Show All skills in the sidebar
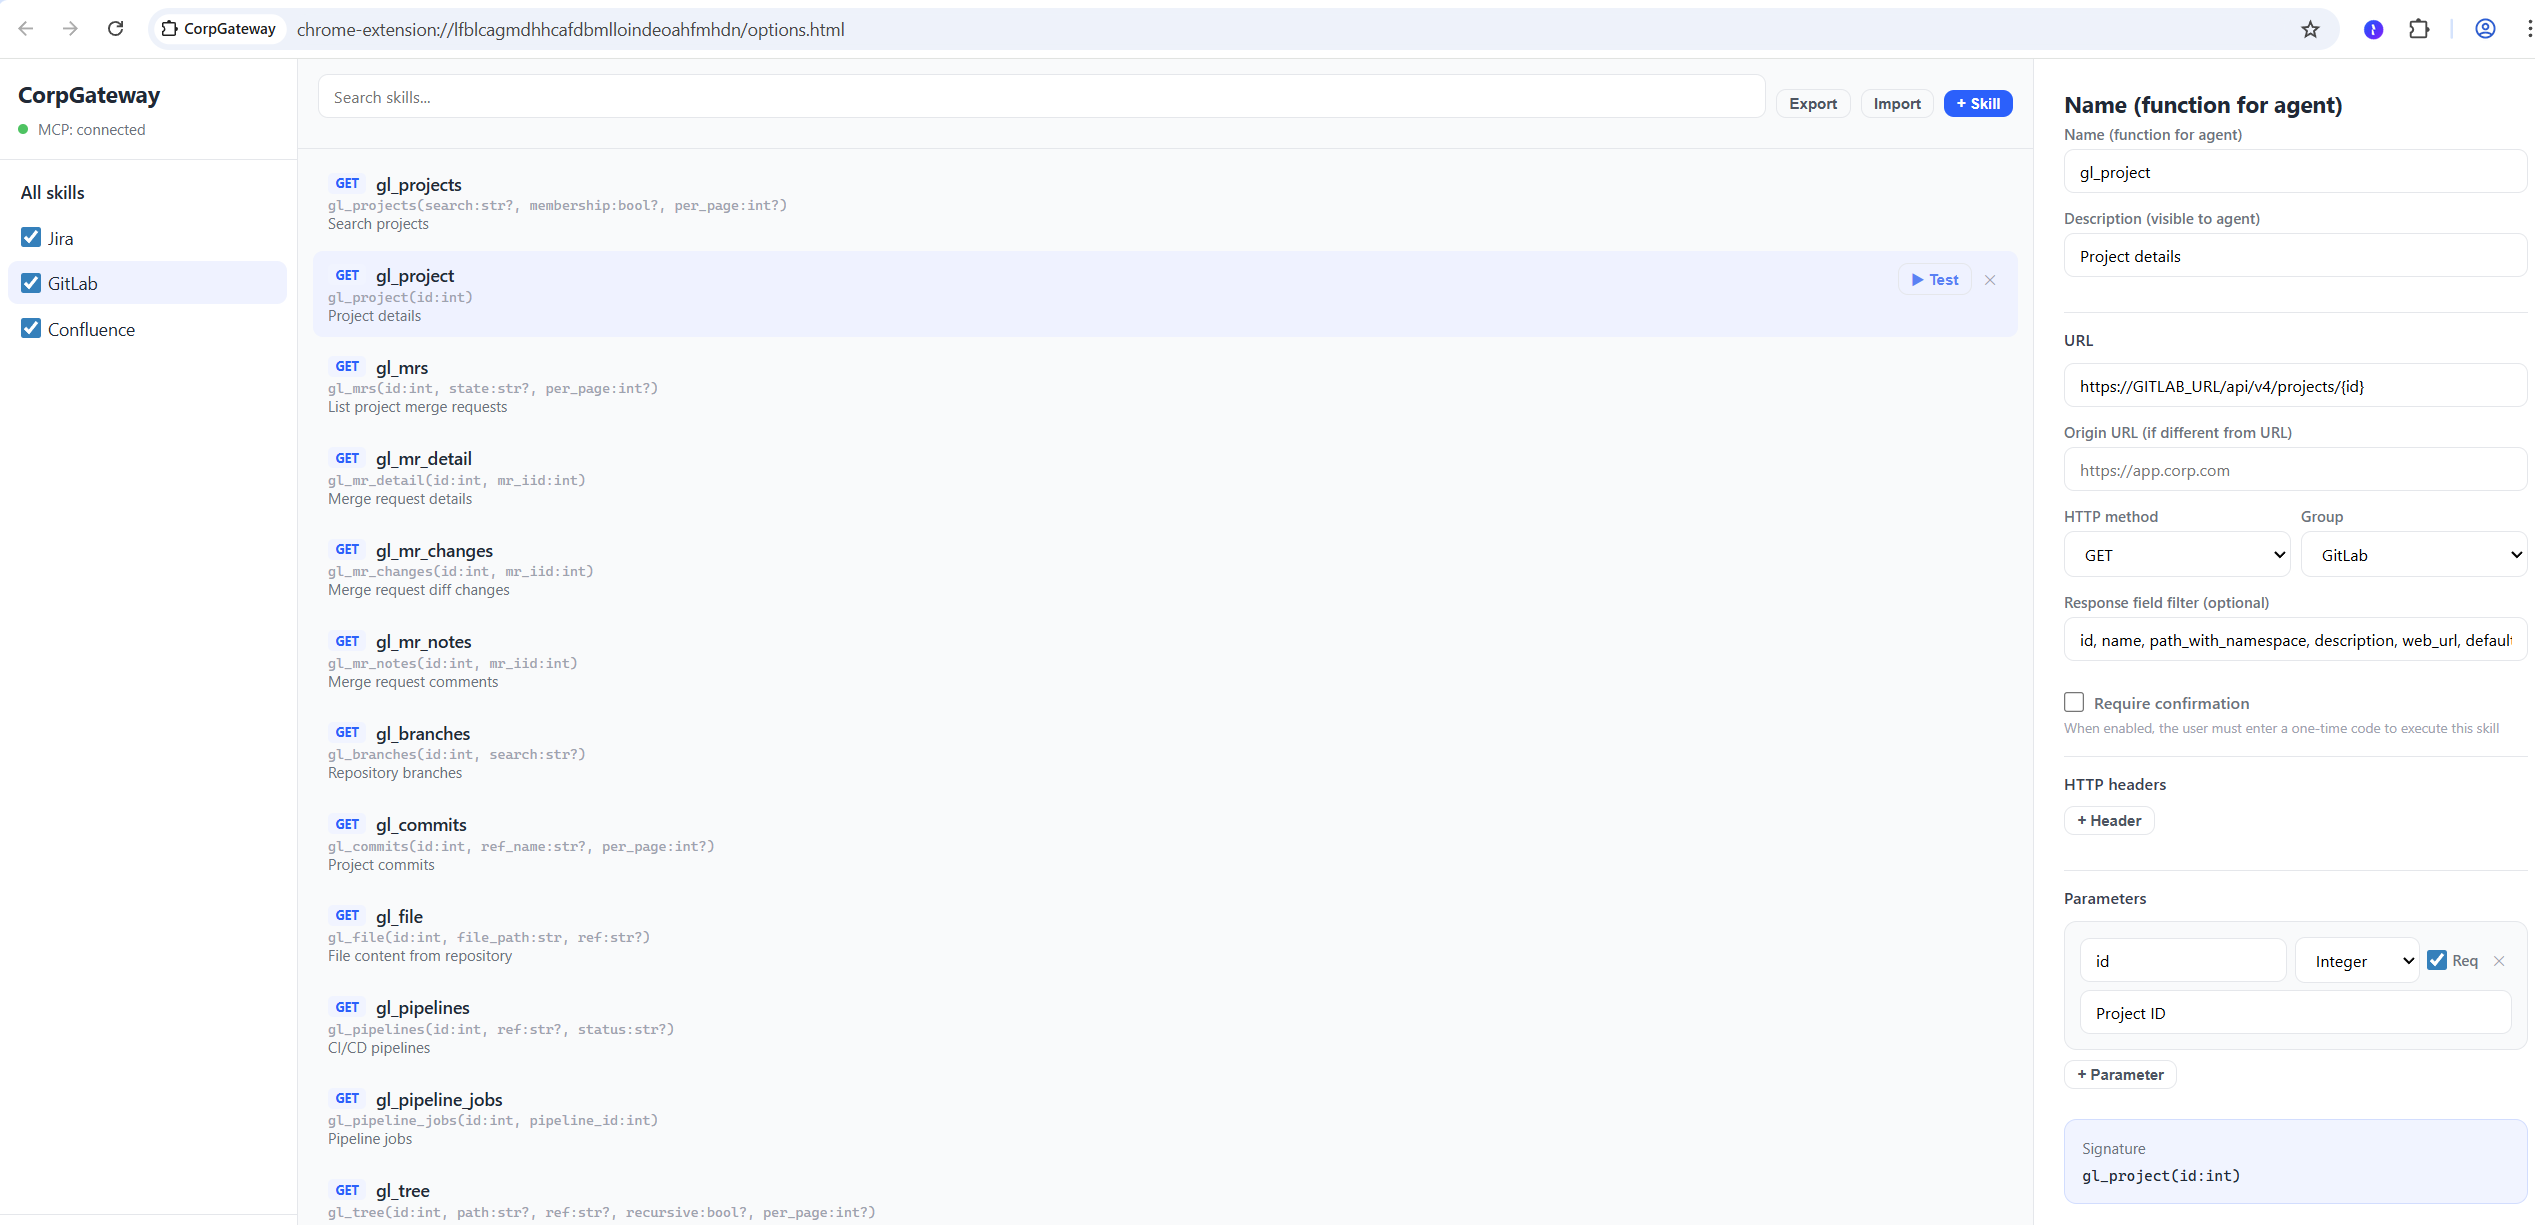The image size is (2535, 1225). point(53,193)
